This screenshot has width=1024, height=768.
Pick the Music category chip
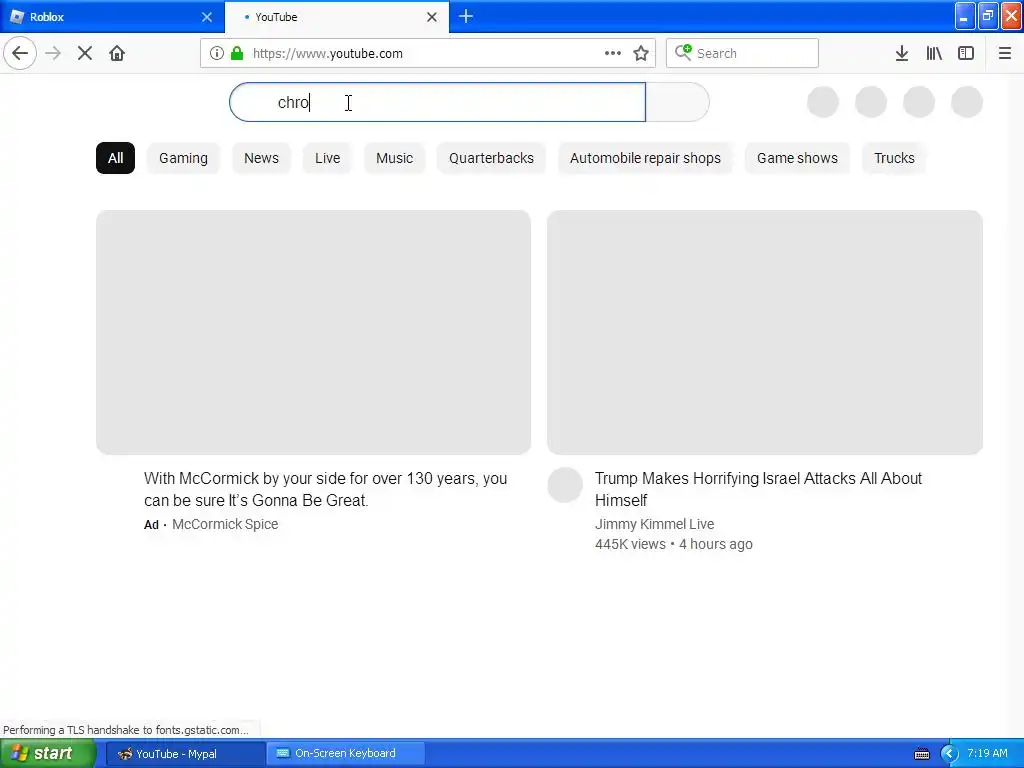[x=394, y=158]
